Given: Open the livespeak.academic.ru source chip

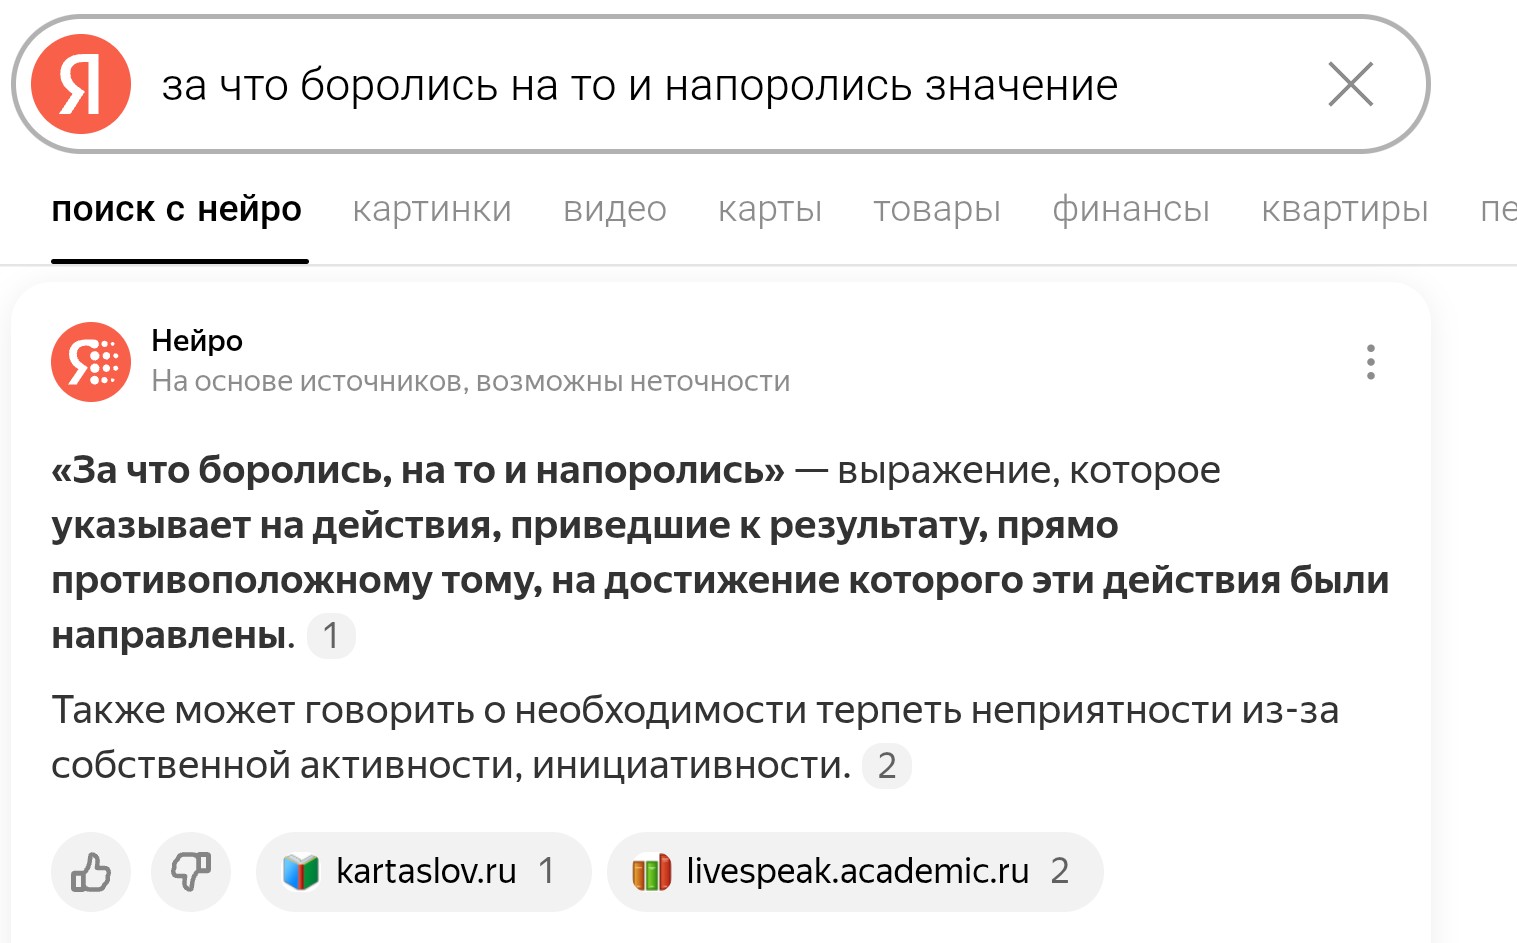Looking at the screenshot, I should tap(855, 872).
